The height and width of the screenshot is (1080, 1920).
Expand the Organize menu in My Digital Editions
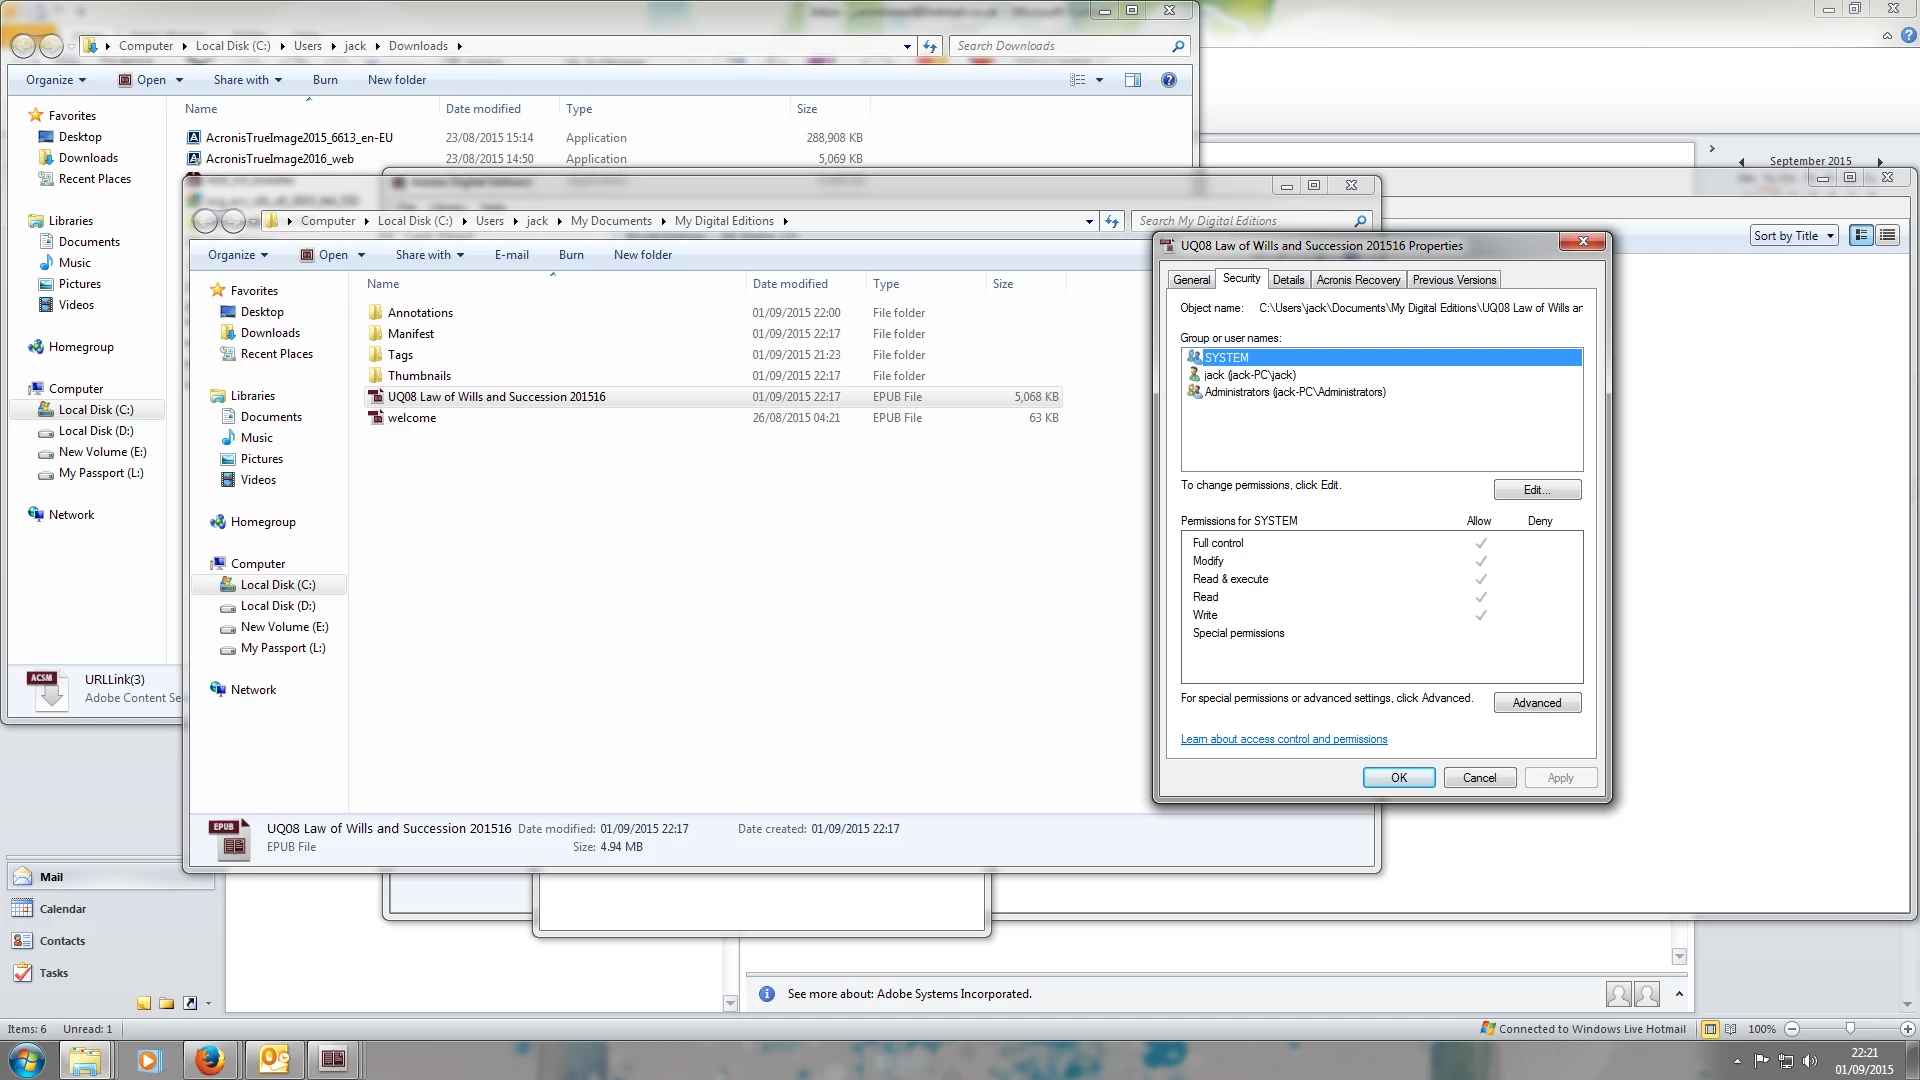238,255
